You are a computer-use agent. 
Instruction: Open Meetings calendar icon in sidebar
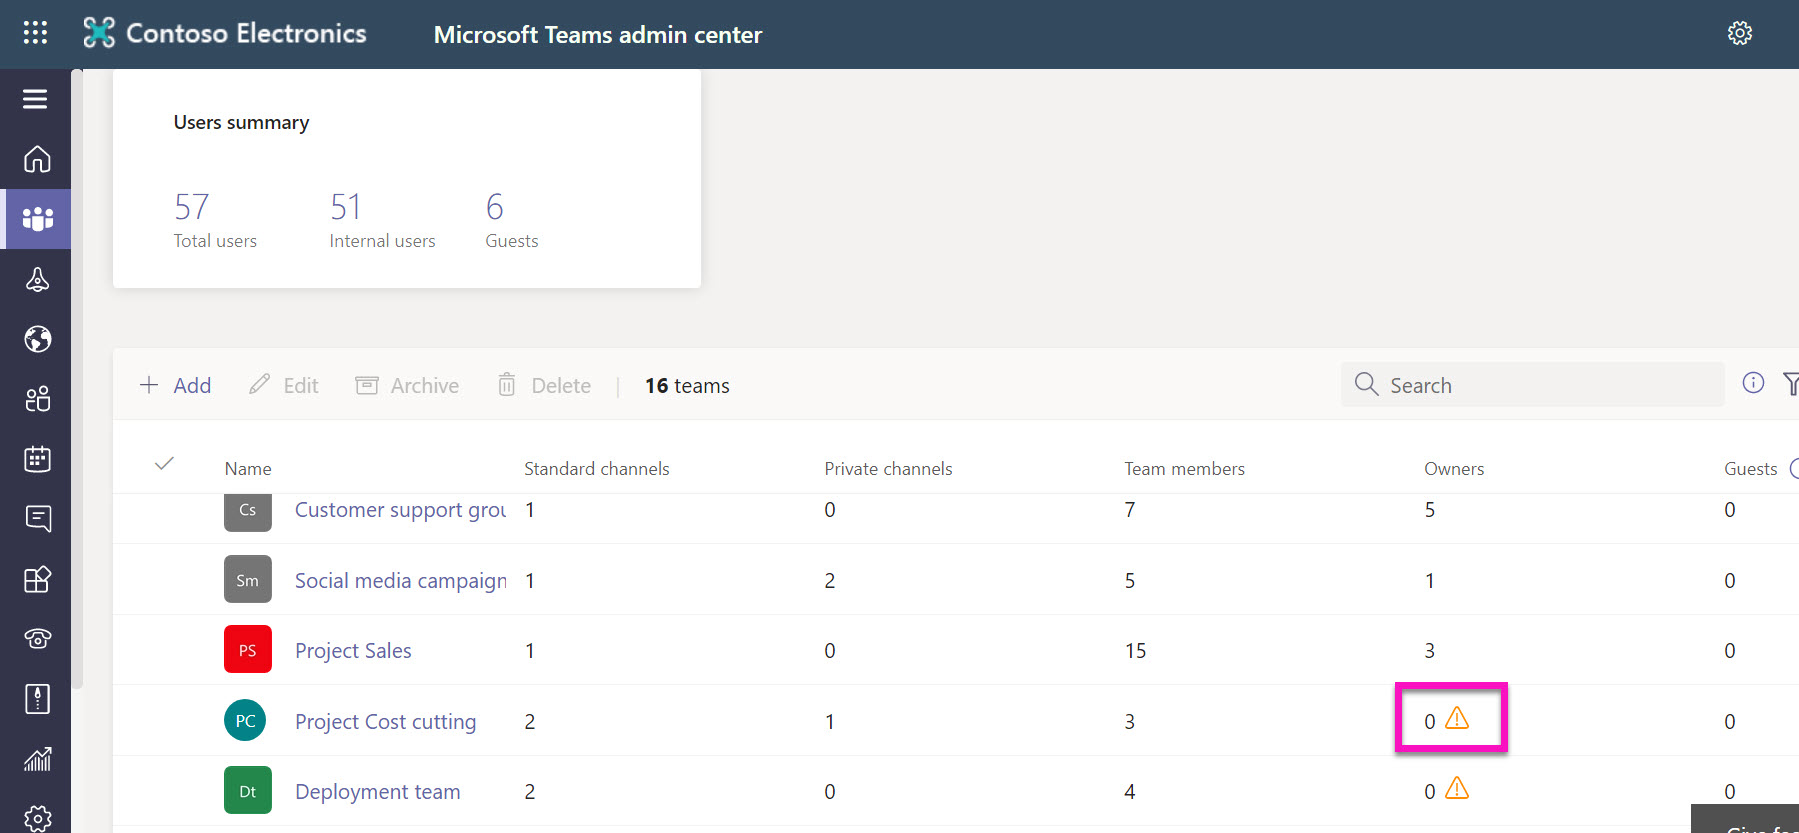(37, 459)
